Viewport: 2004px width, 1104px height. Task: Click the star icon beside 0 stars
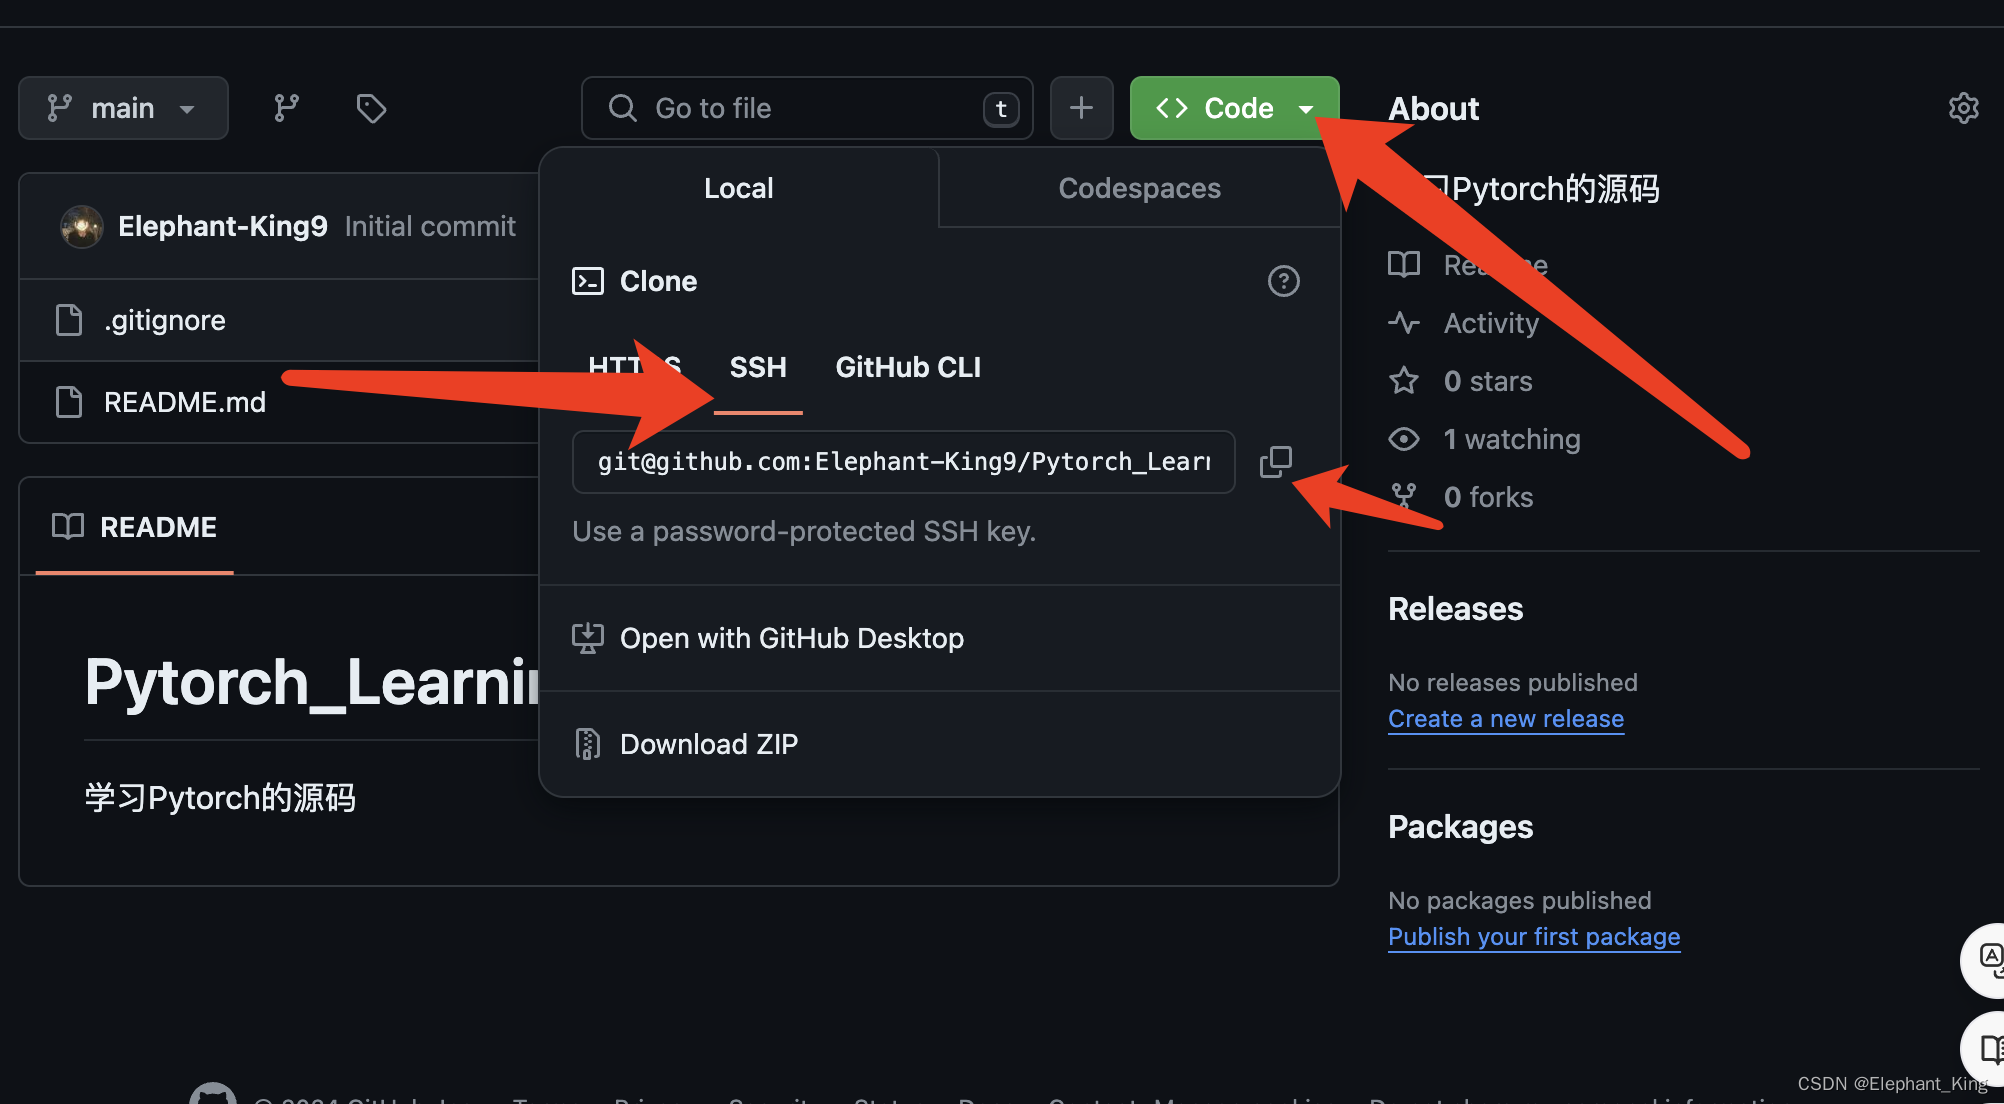[x=1404, y=381]
